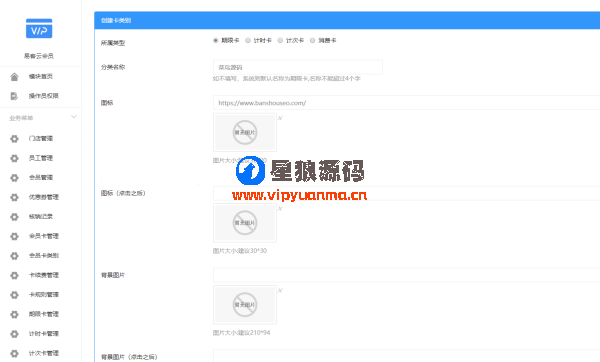Click the 图标(点击之后) input field
The image size is (600, 362).
click(x=406, y=193)
